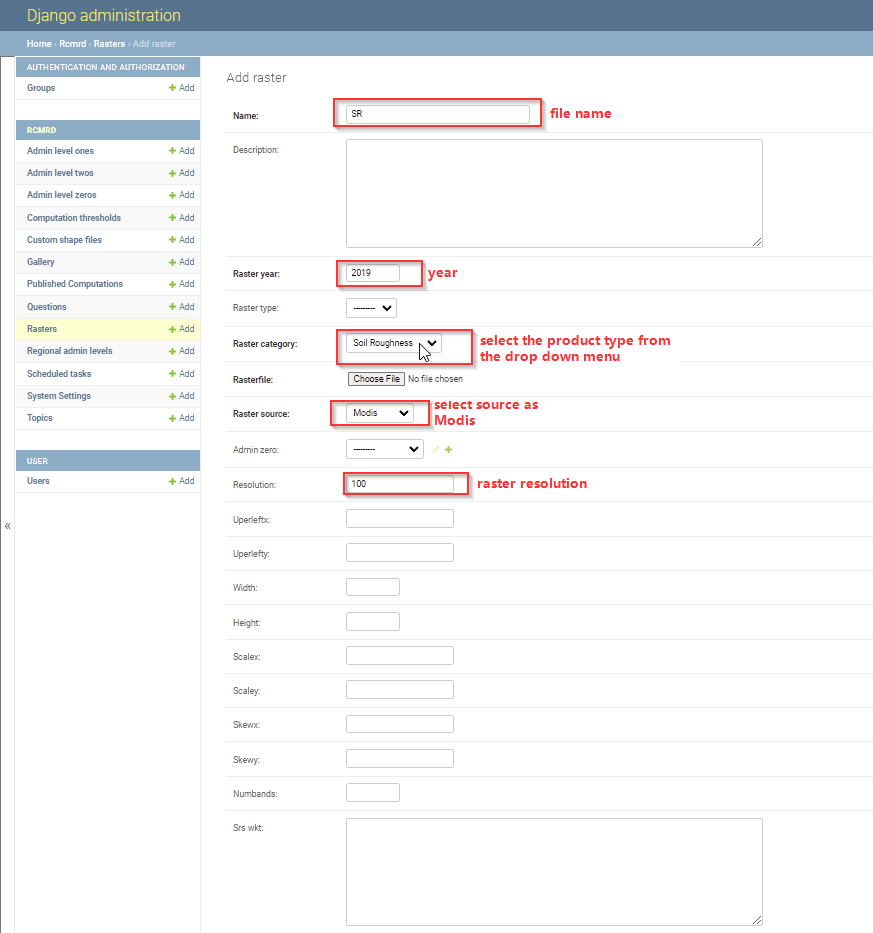Open the highlighted Rasters list

pyautogui.click(x=42, y=328)
